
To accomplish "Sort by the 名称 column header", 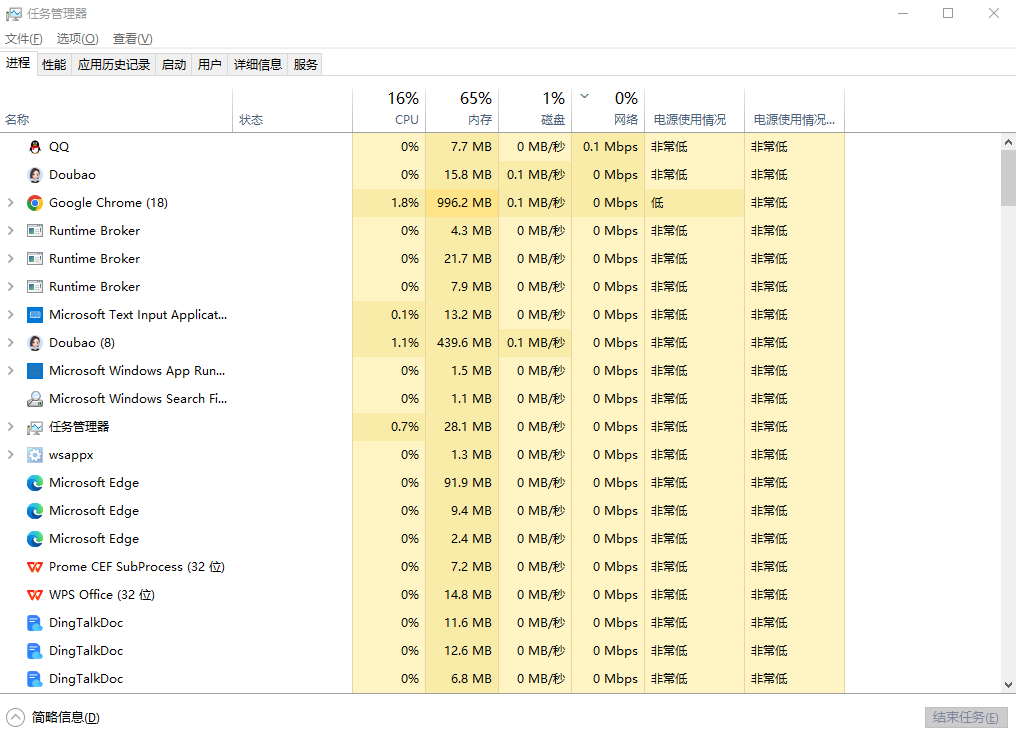I will (x=117, y=110).
